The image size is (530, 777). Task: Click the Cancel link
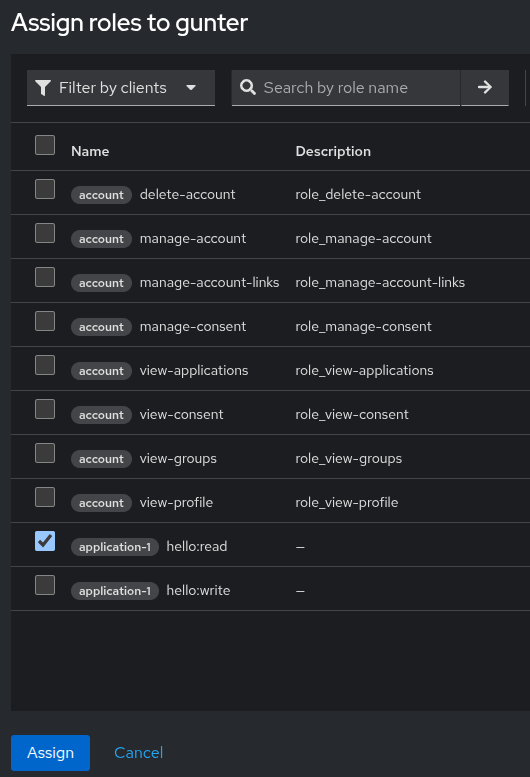click(x=138, y=753)
